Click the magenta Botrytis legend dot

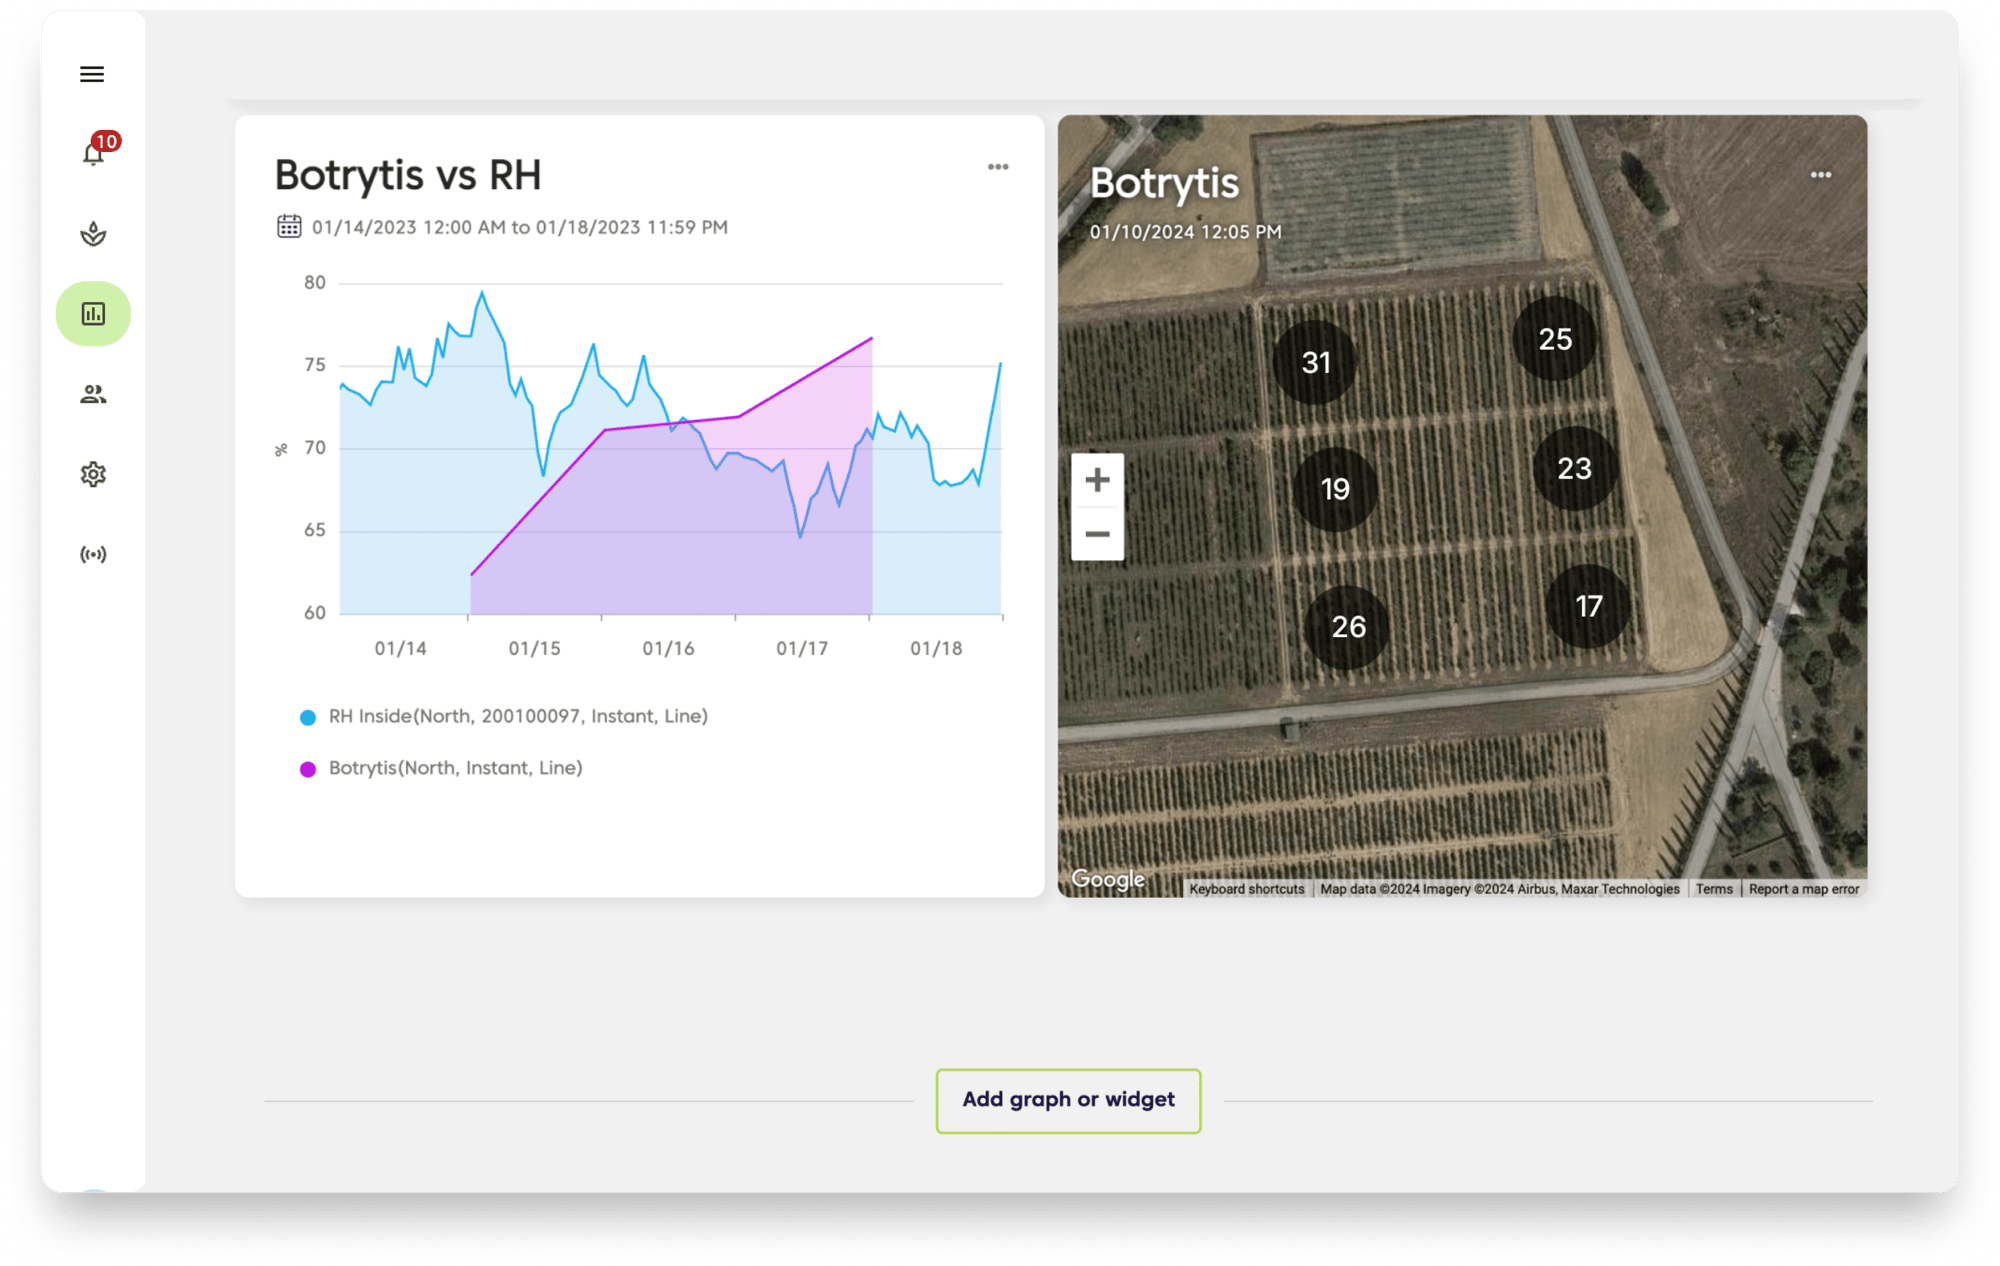308,769
